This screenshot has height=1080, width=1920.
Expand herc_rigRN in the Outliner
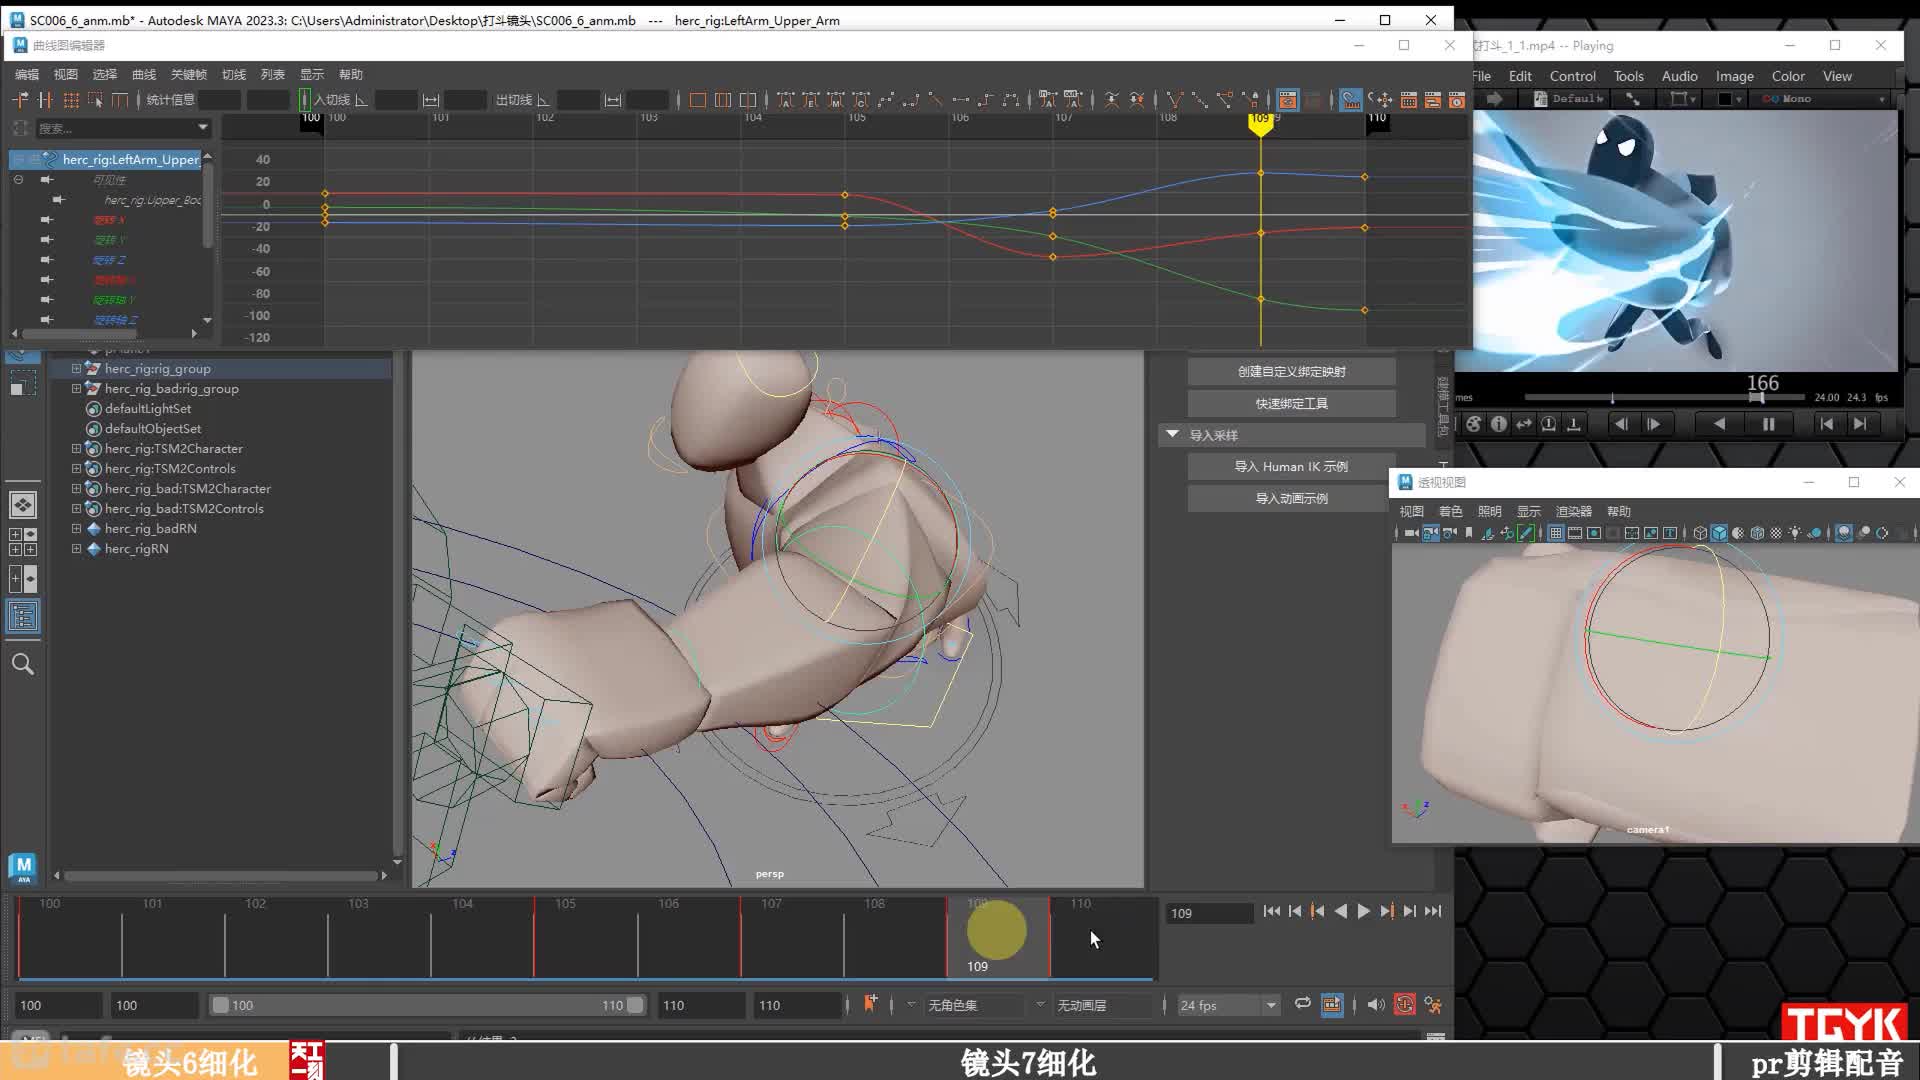coord(76,549)
